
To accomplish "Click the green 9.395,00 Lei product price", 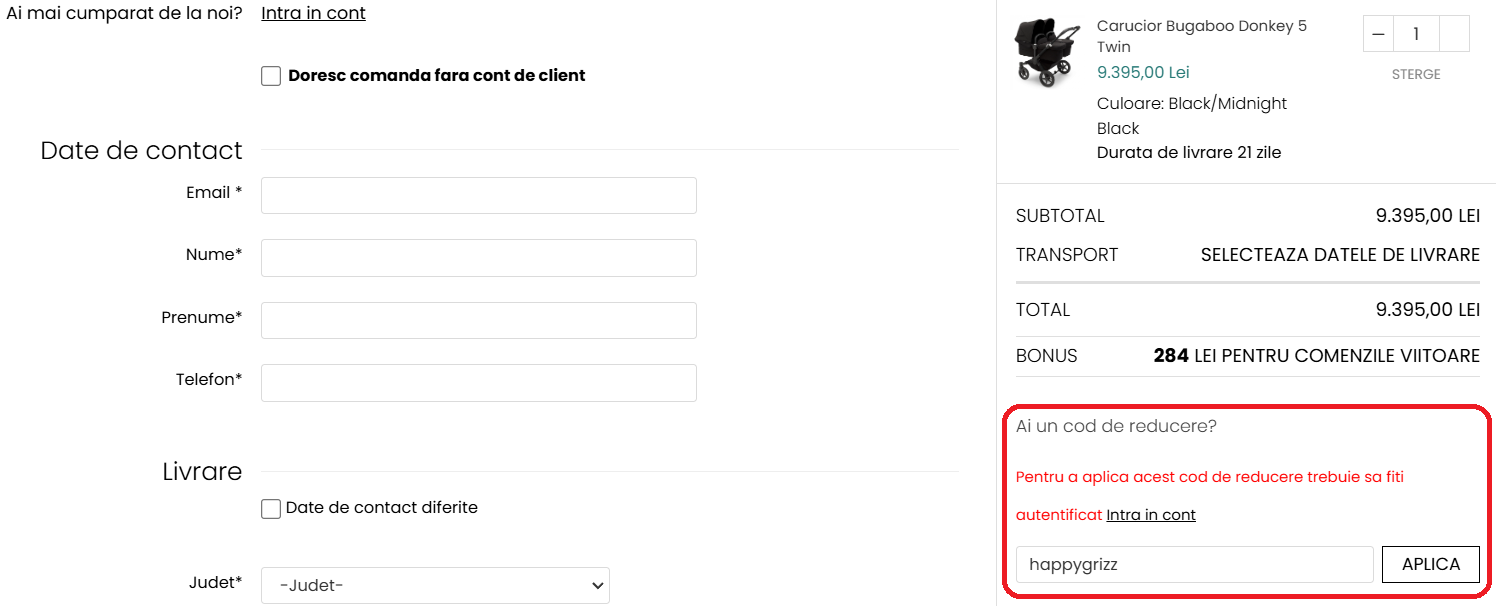I will coord(1143,72).
